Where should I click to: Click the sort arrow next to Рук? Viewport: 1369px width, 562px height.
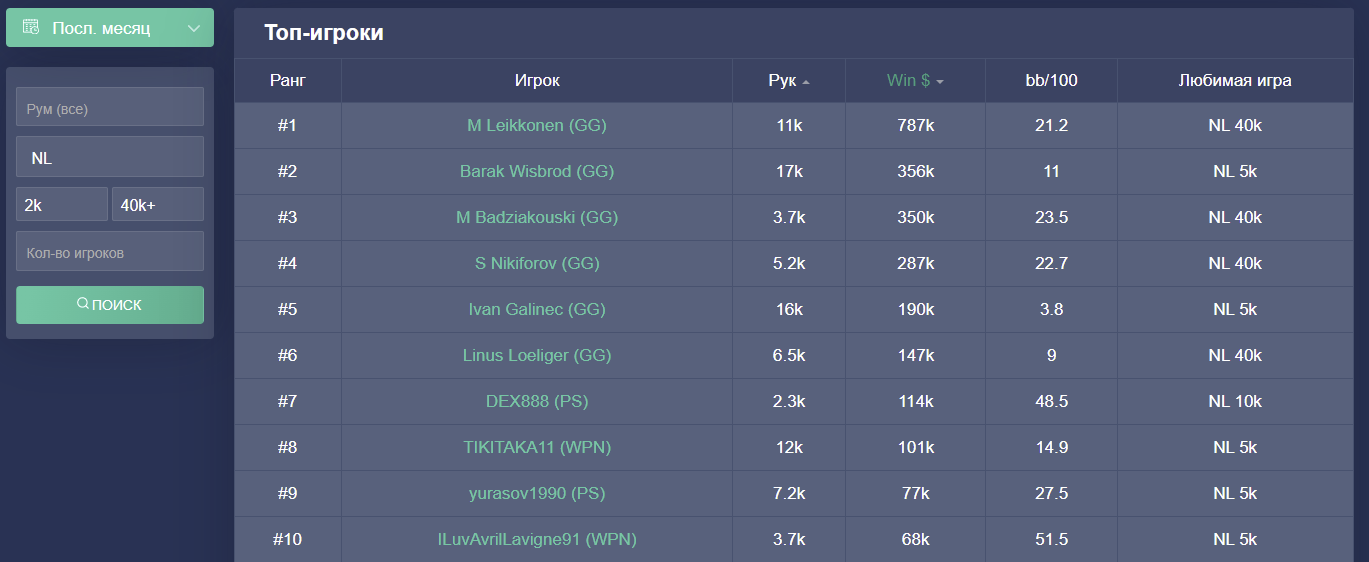point(806,82)
